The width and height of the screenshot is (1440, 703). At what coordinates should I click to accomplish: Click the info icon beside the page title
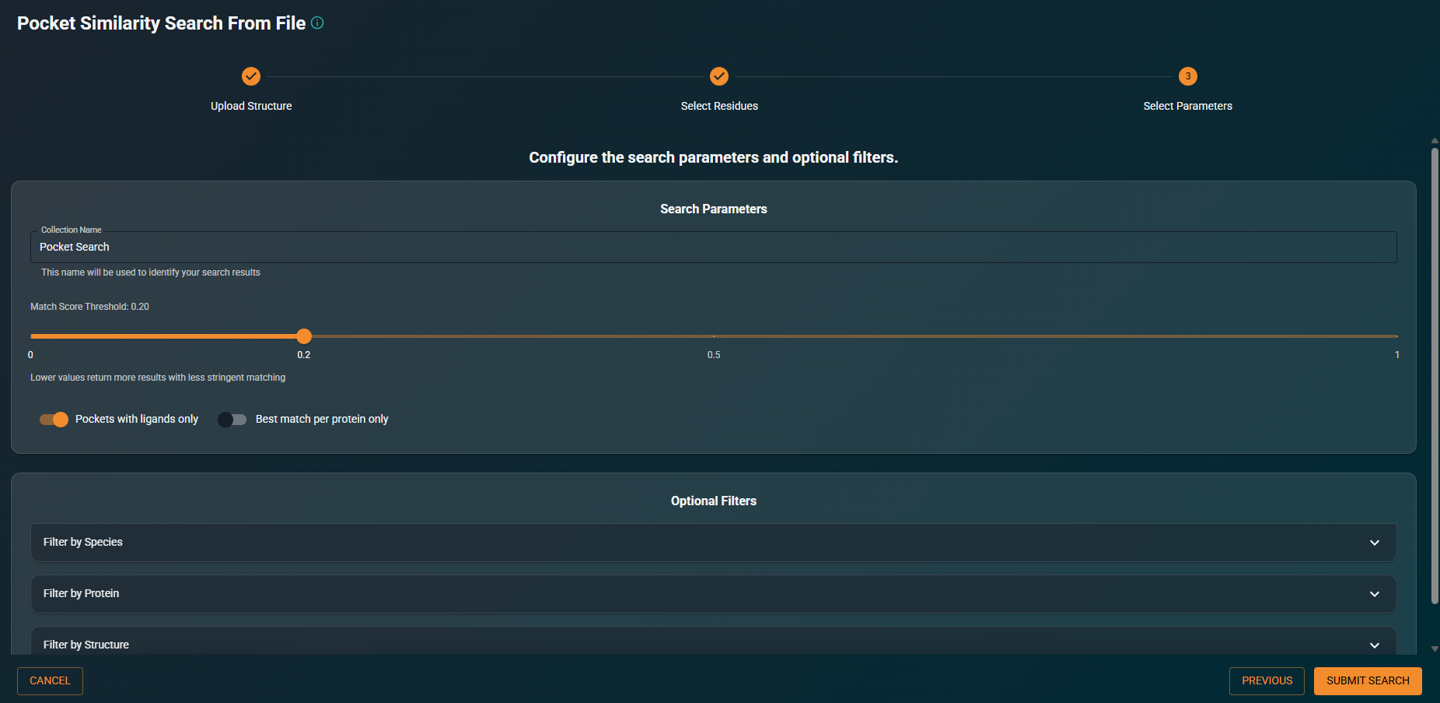click(319, 22)
